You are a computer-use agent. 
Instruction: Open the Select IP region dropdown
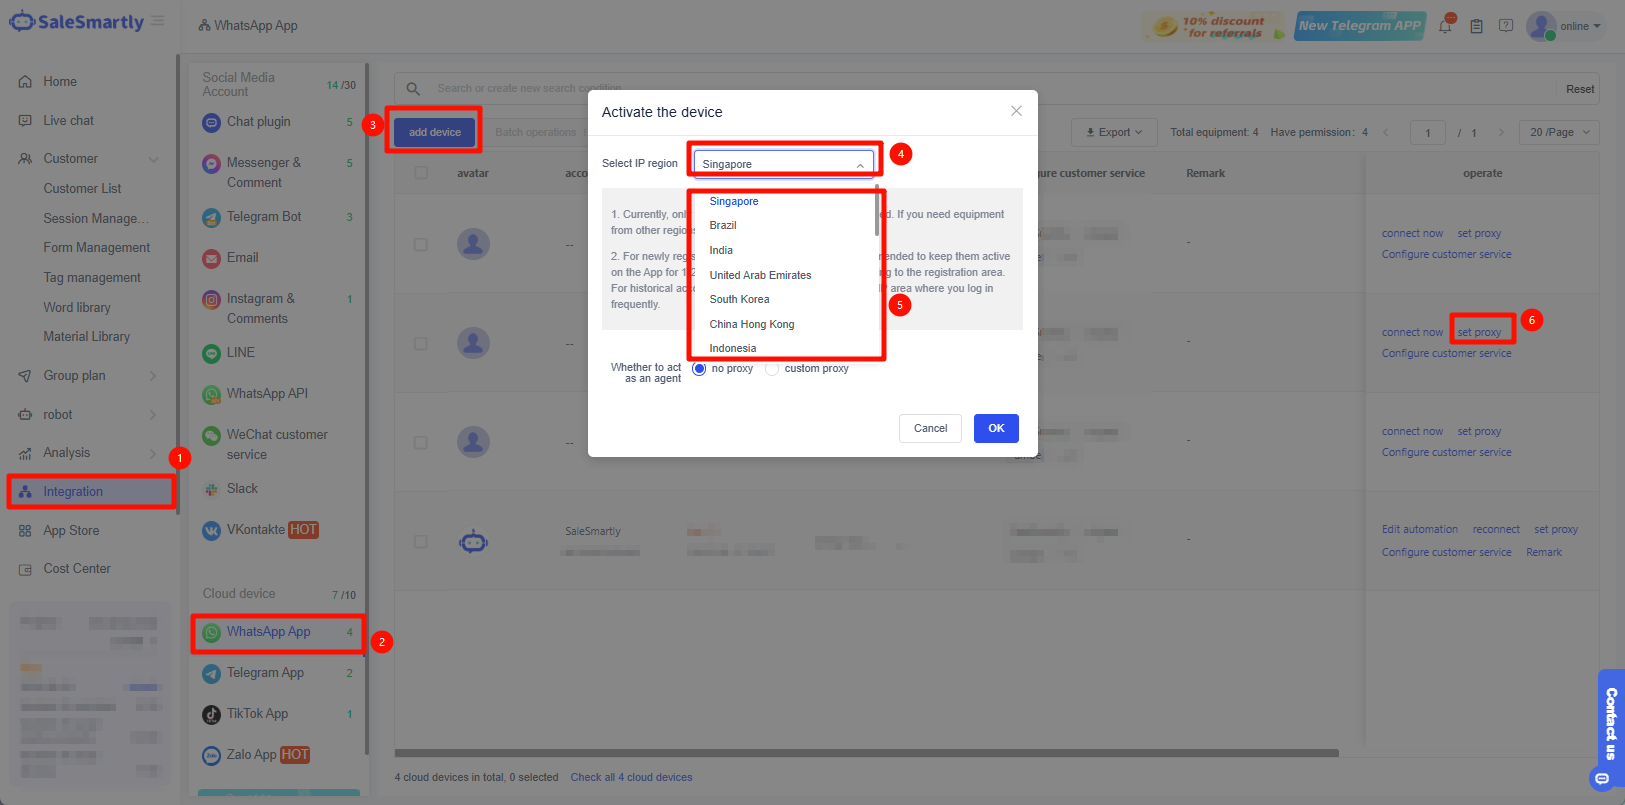(783, 164)
